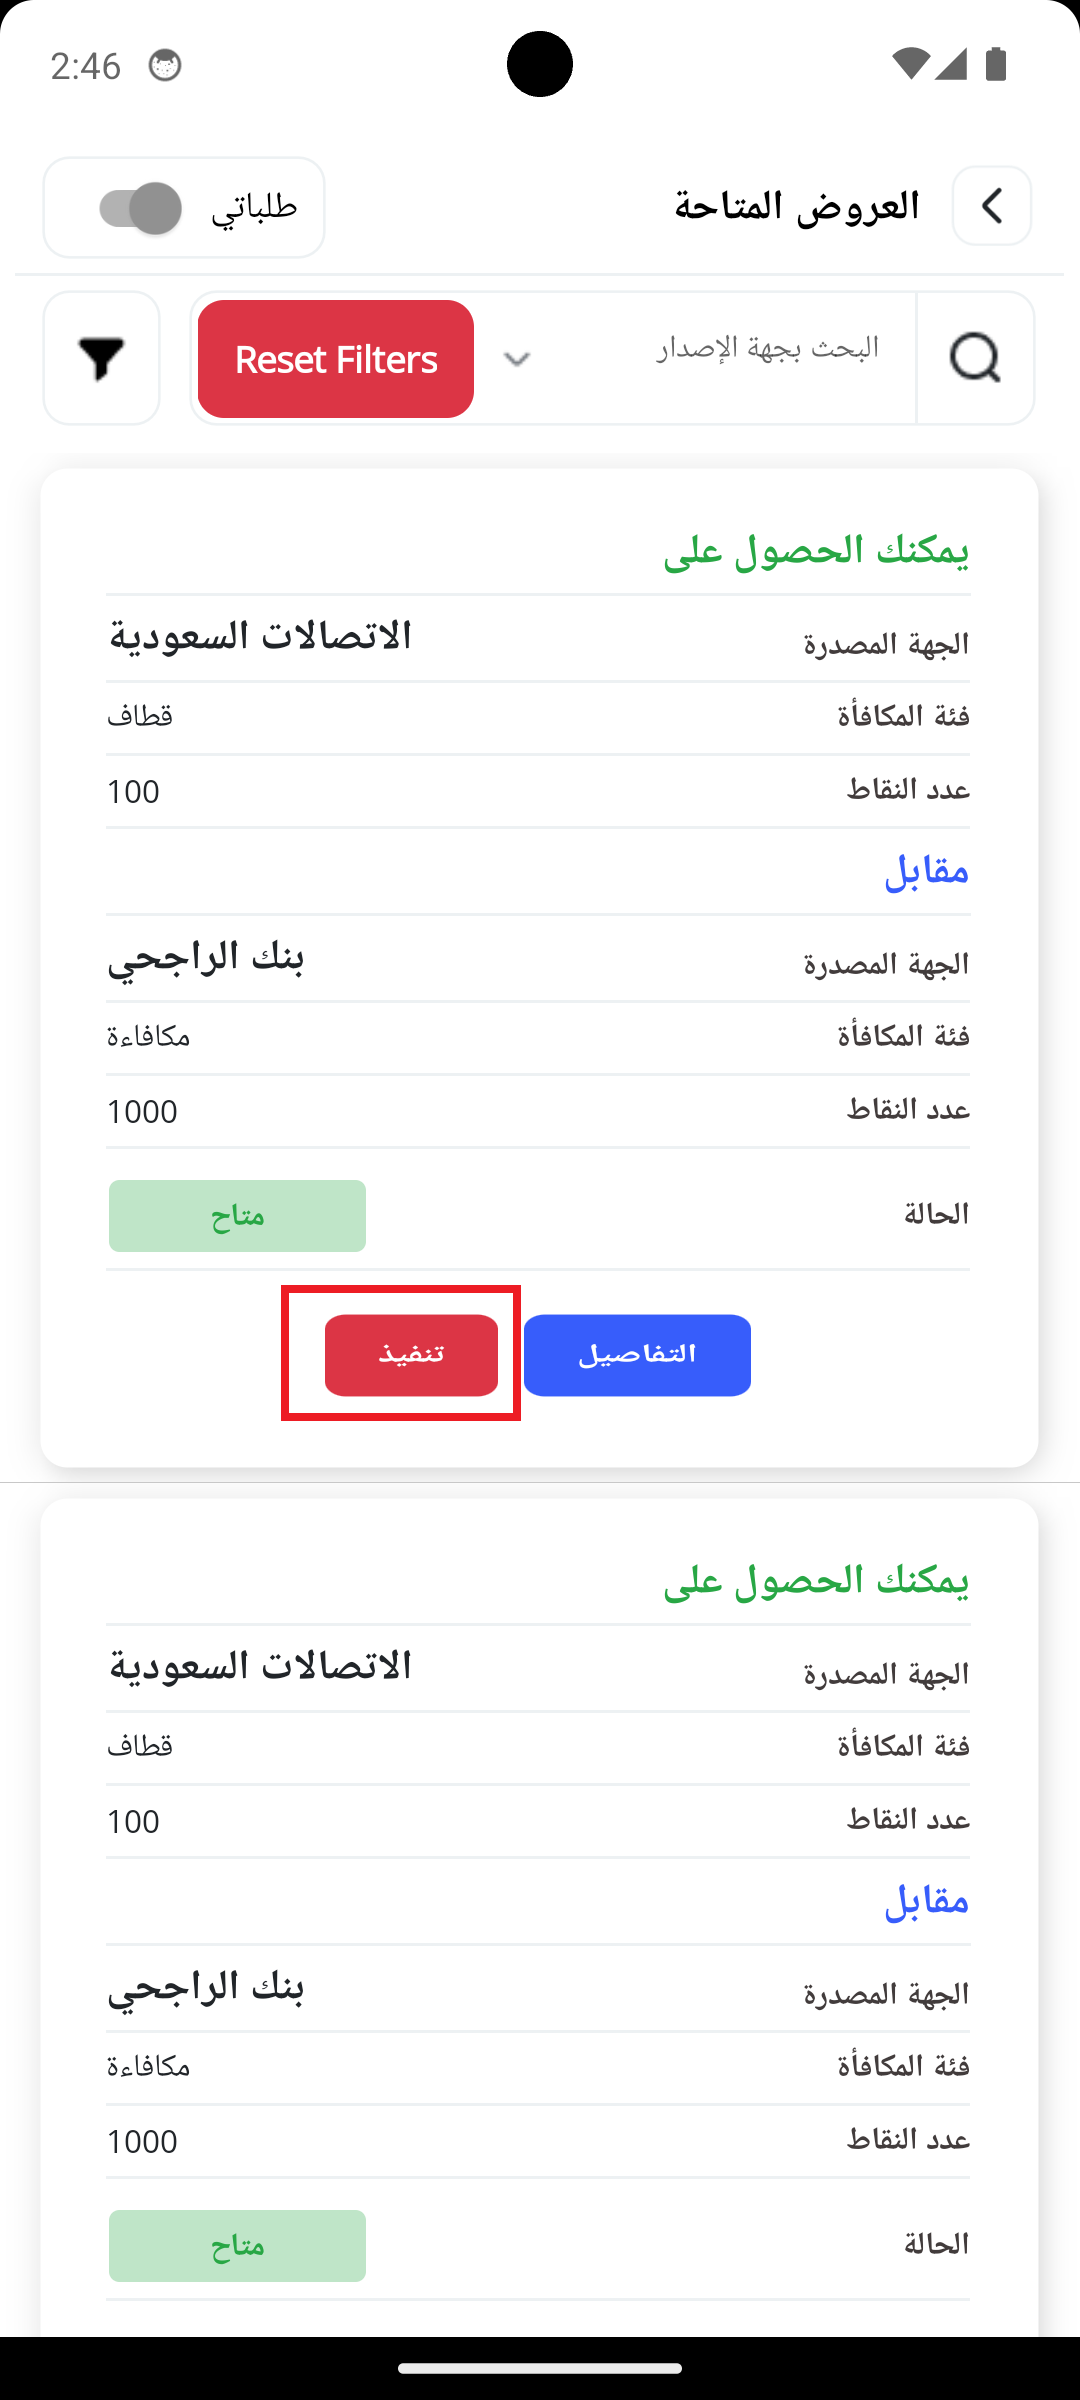Tap the العروض المتاحة page title
The height and width of the screenshot is (2400, 1080).
coord(796,206)
